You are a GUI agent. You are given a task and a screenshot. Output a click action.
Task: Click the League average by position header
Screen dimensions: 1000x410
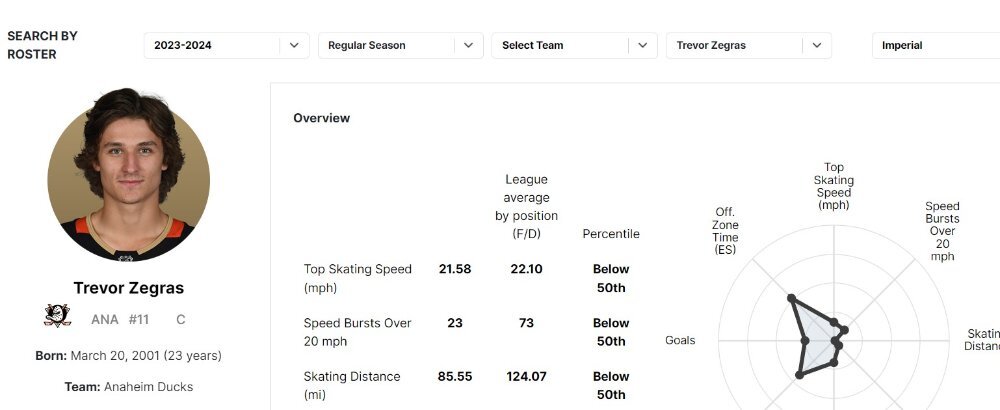(x=527, y=207)
